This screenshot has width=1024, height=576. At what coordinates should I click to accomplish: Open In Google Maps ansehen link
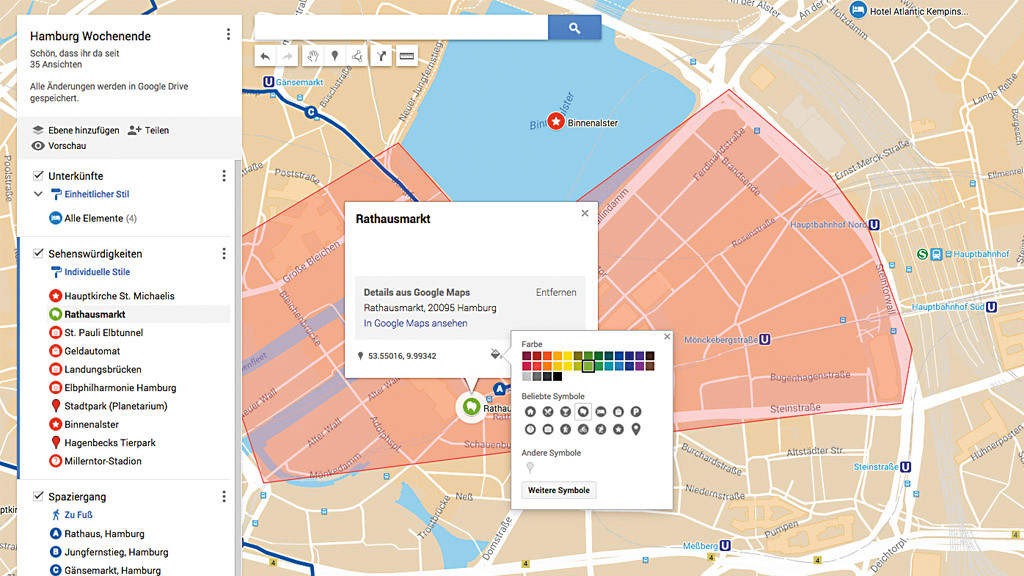coord(415,323)
